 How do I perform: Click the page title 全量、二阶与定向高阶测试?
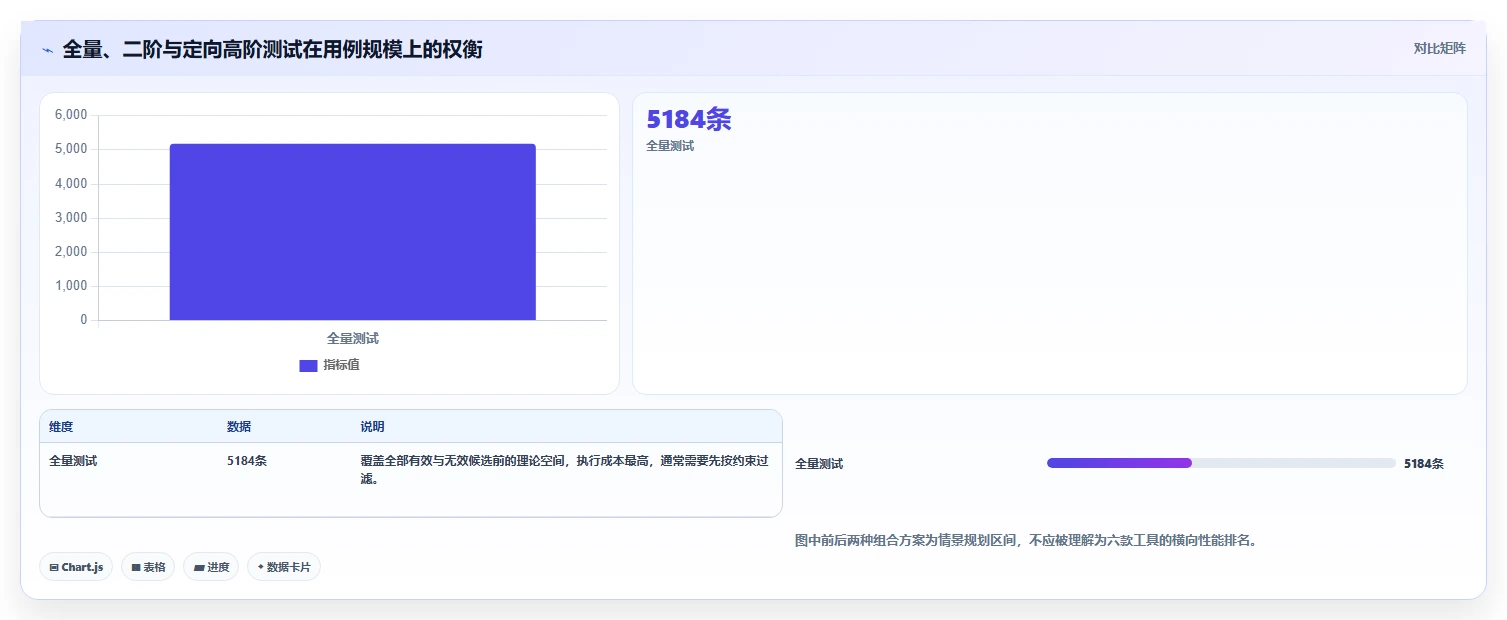[x=272, y=49]
